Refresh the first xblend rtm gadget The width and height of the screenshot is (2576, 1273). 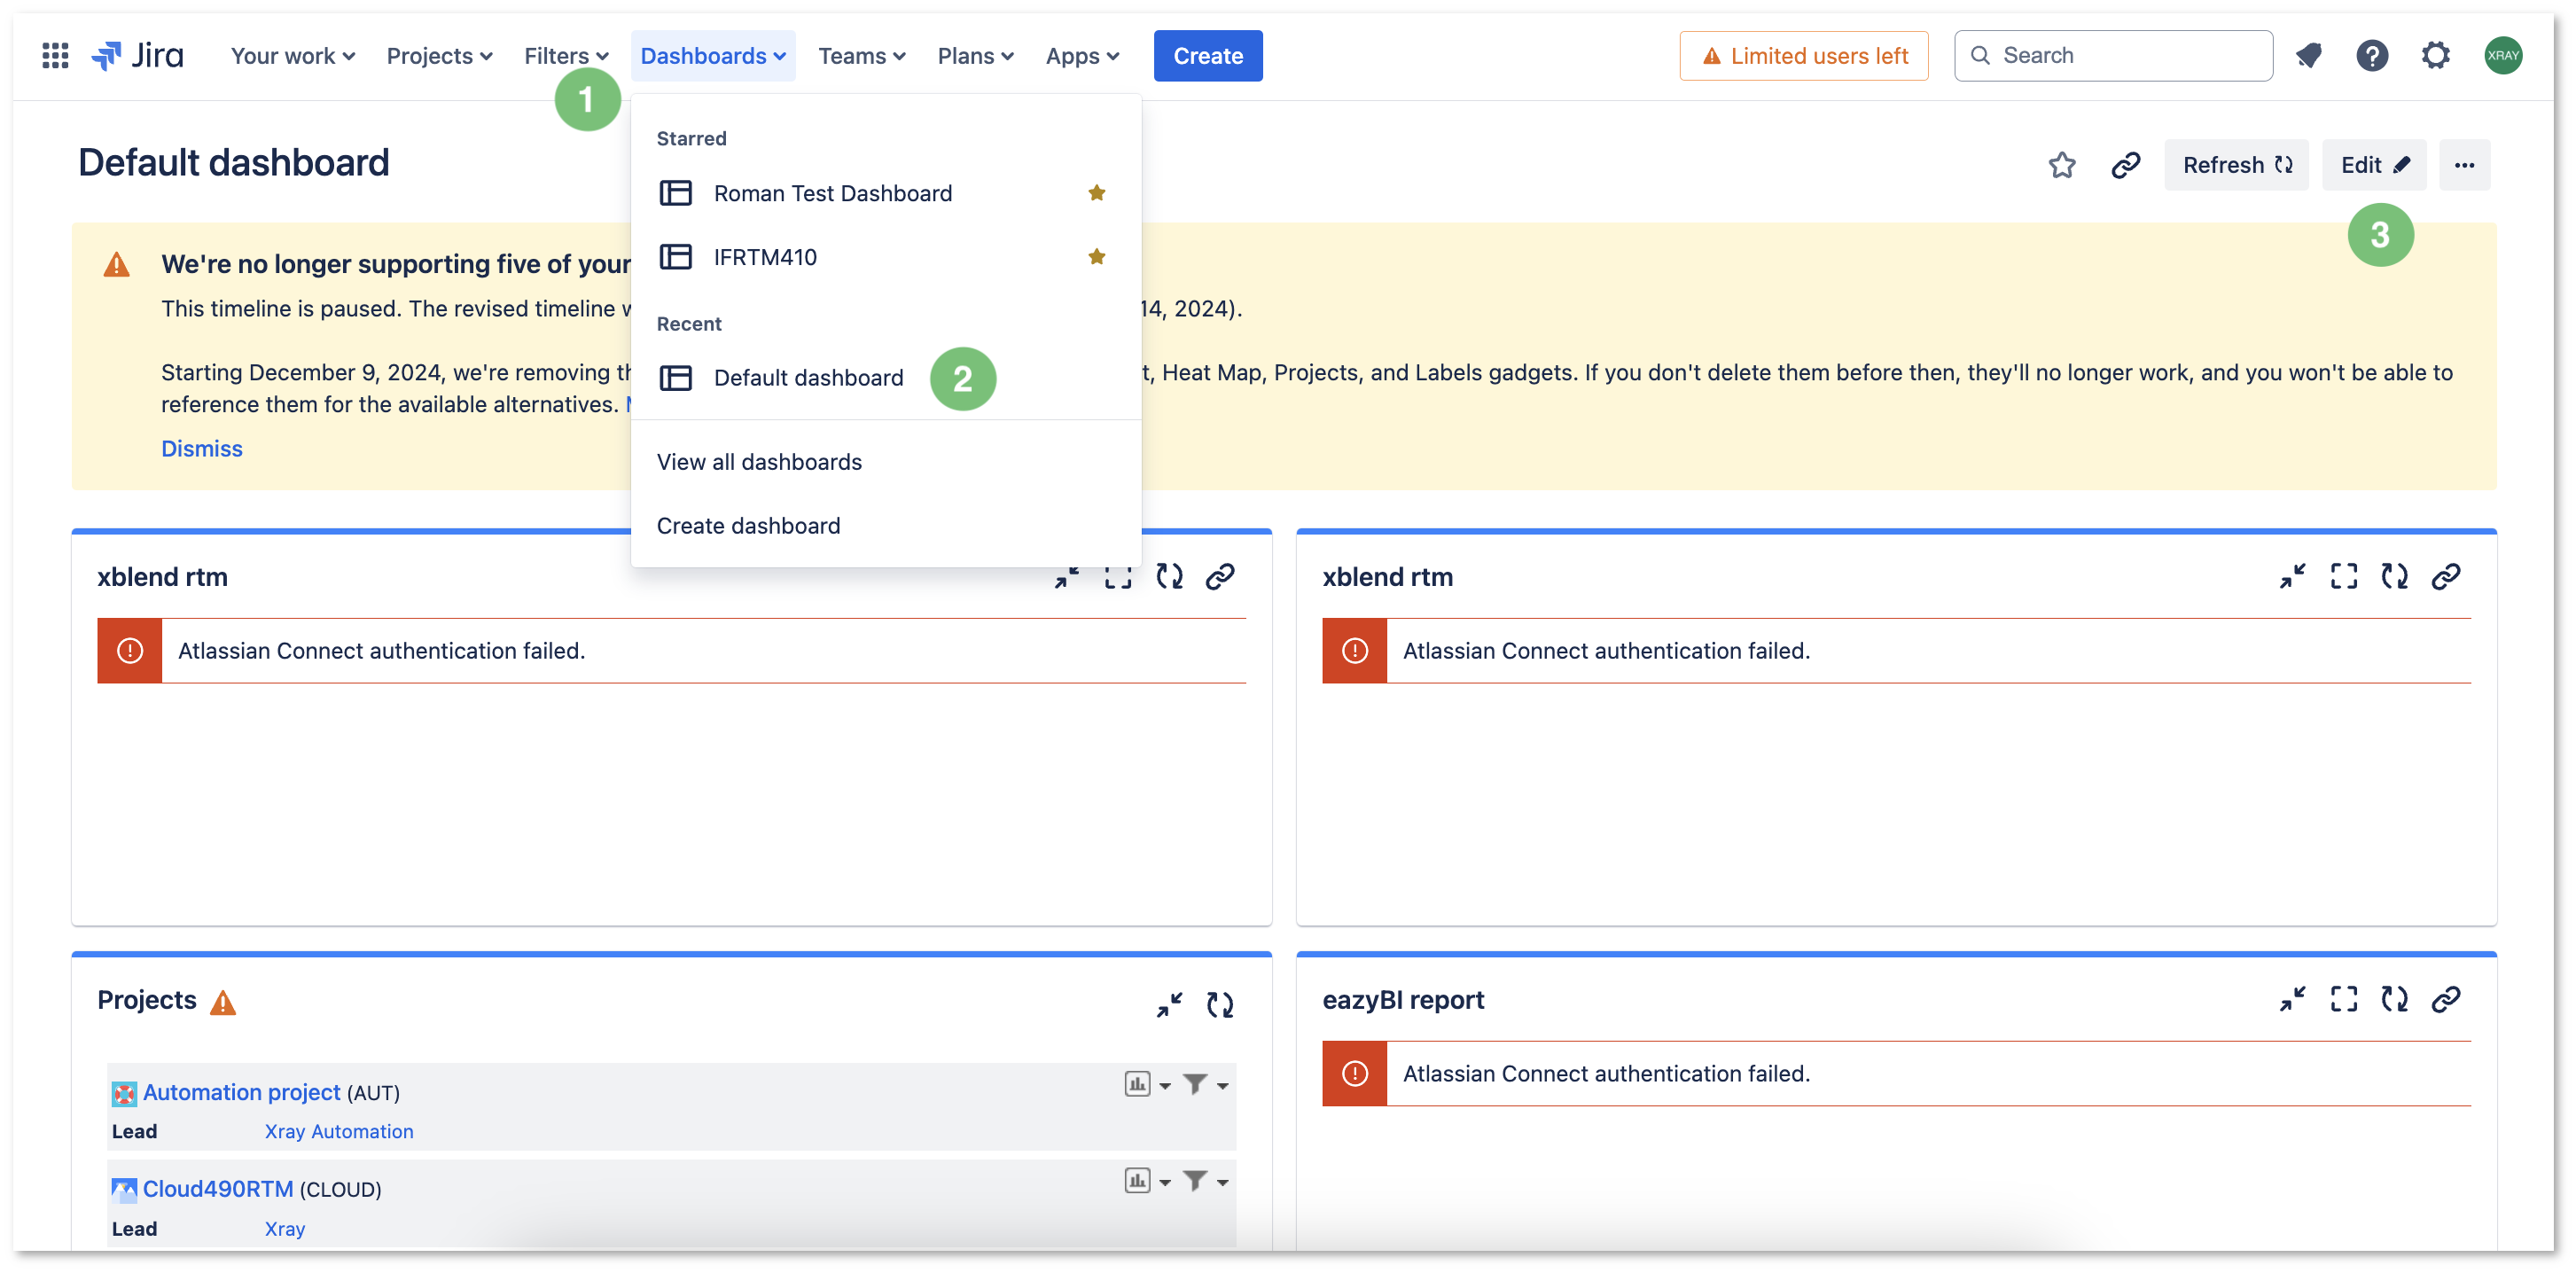[x=1169, y=577]
